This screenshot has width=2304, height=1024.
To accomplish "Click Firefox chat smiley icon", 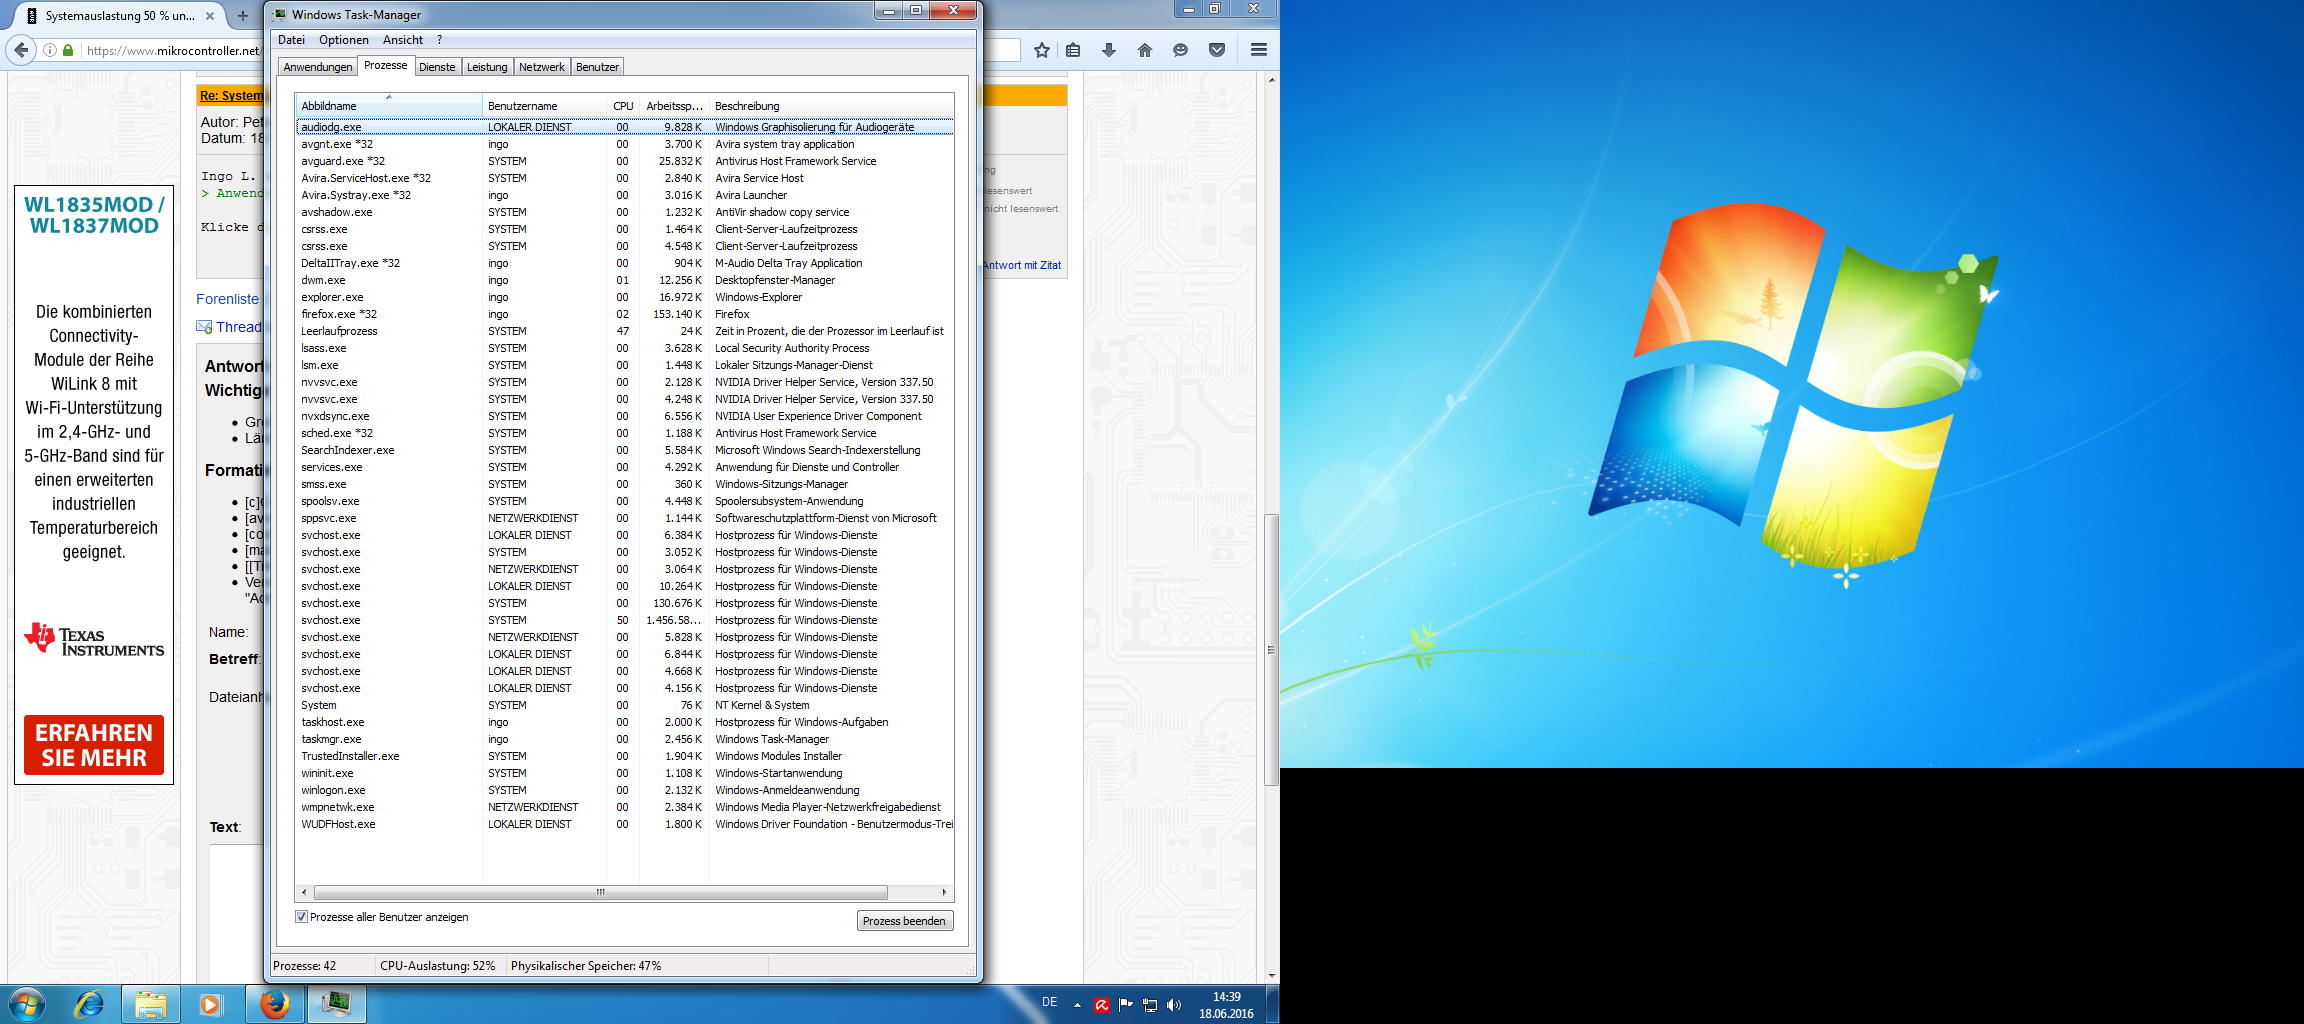I will click(1181, 50).
